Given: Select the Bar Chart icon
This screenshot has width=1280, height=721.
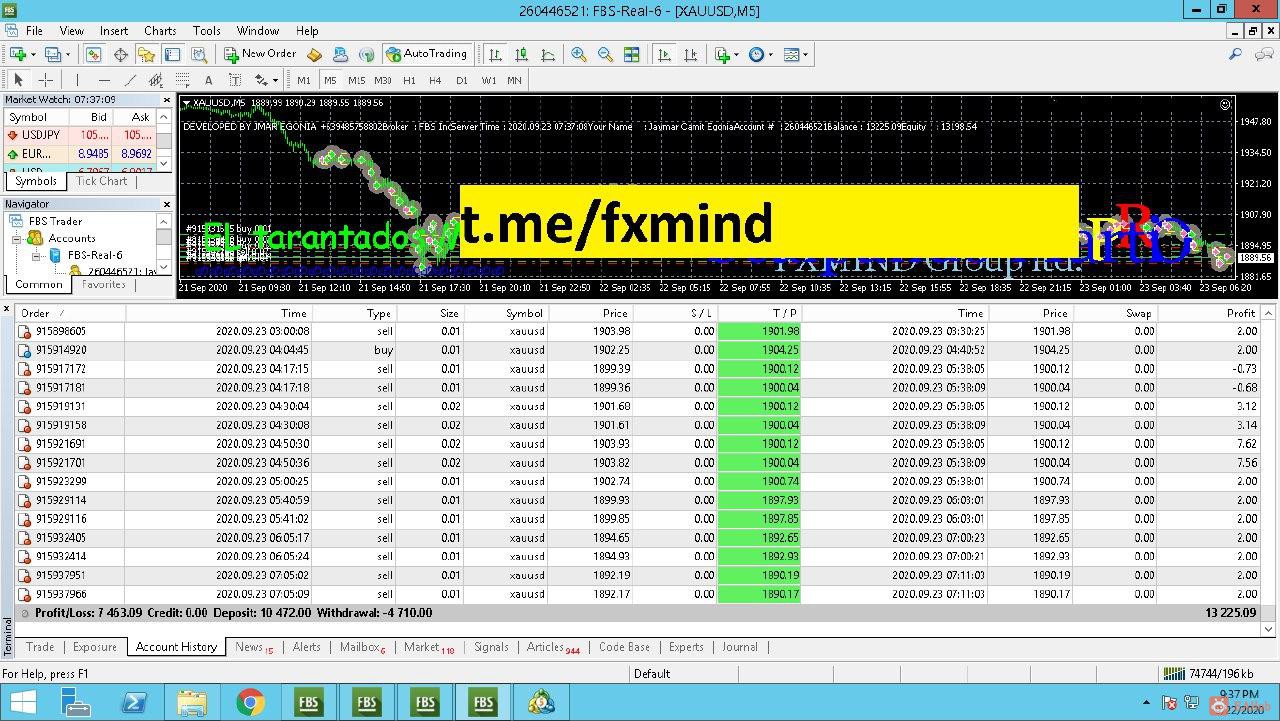Looking at the screenshot, I should pyautogui.click(x=495, y=54).
